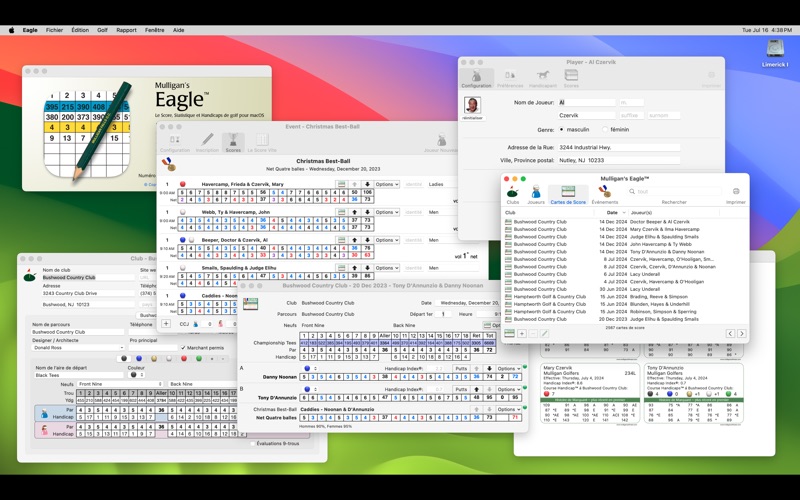Open Options dropdown for Webb, Ty & Havercamp, John
This screenshot has height=500, width=800.
click(x=387, y=212)
